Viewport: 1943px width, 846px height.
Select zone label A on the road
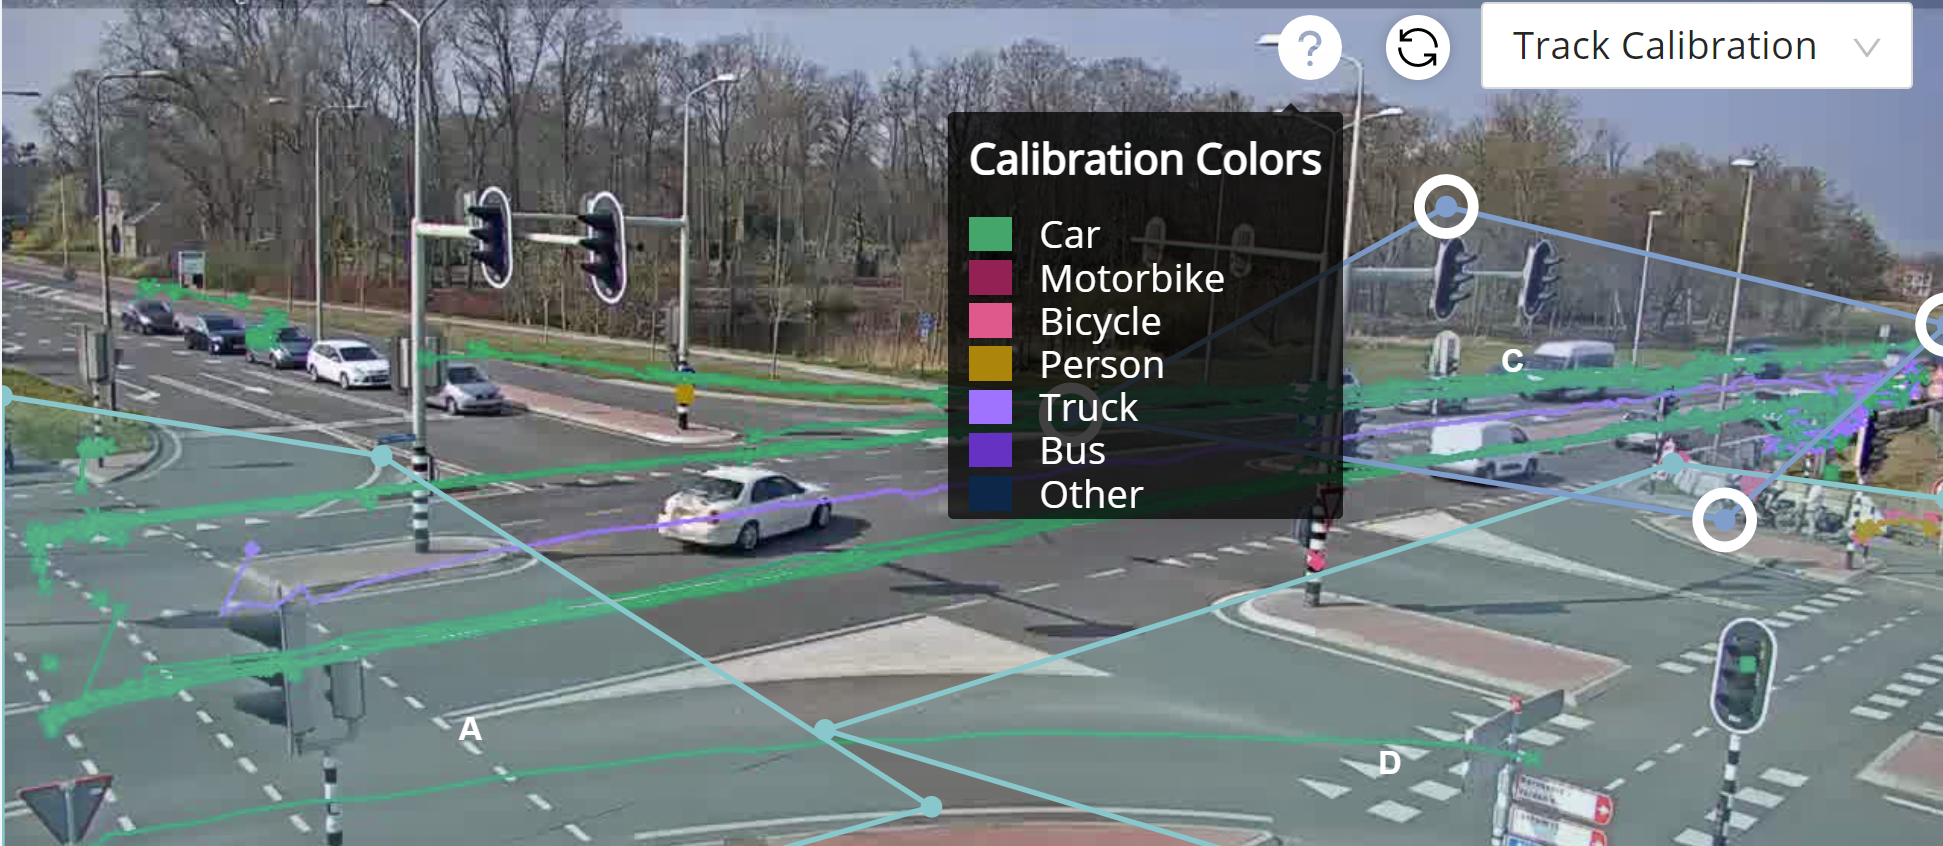[x=470, y=729]
